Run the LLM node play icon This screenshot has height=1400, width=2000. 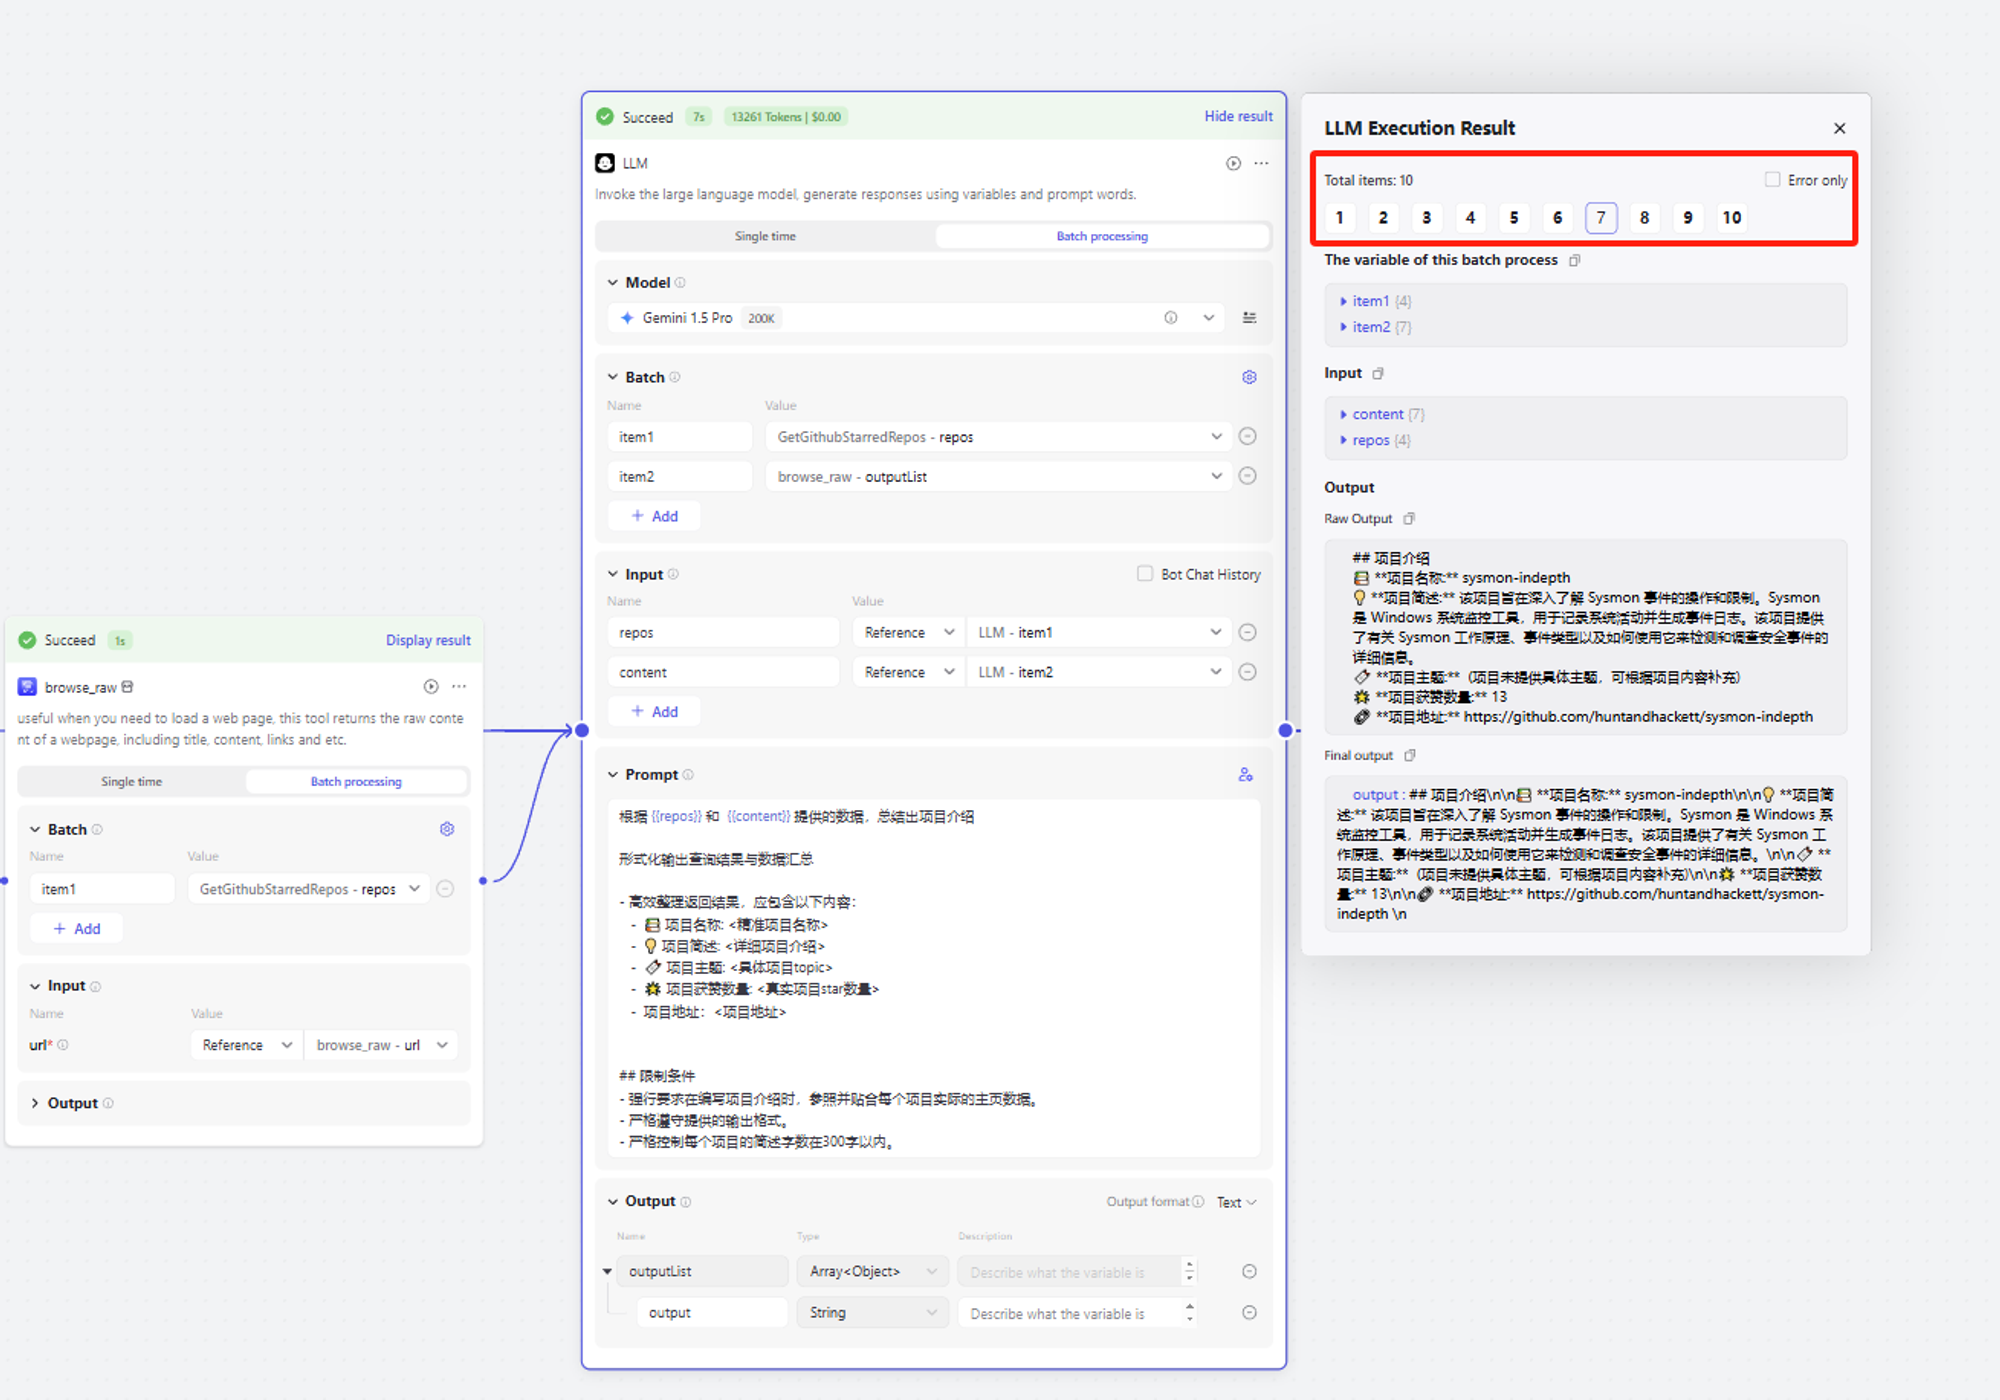pyautogui.click(x=1233, y=163)
